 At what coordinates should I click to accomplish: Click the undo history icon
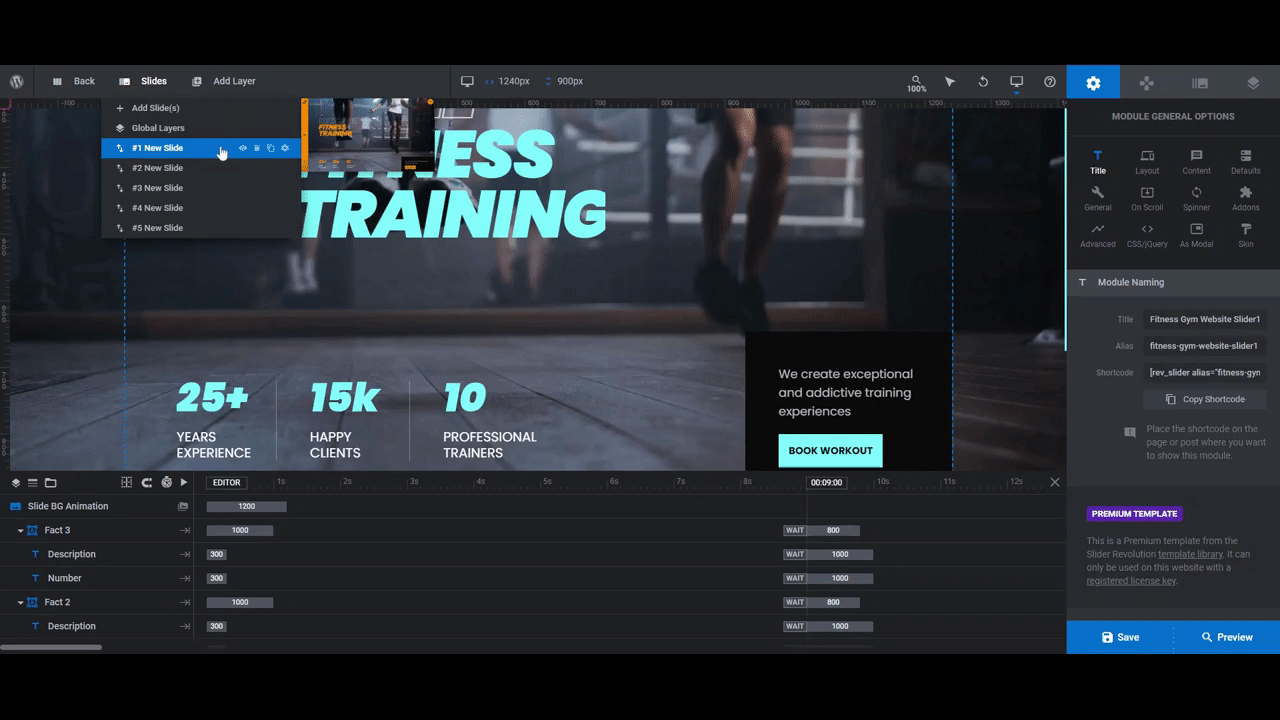point(983,82)
